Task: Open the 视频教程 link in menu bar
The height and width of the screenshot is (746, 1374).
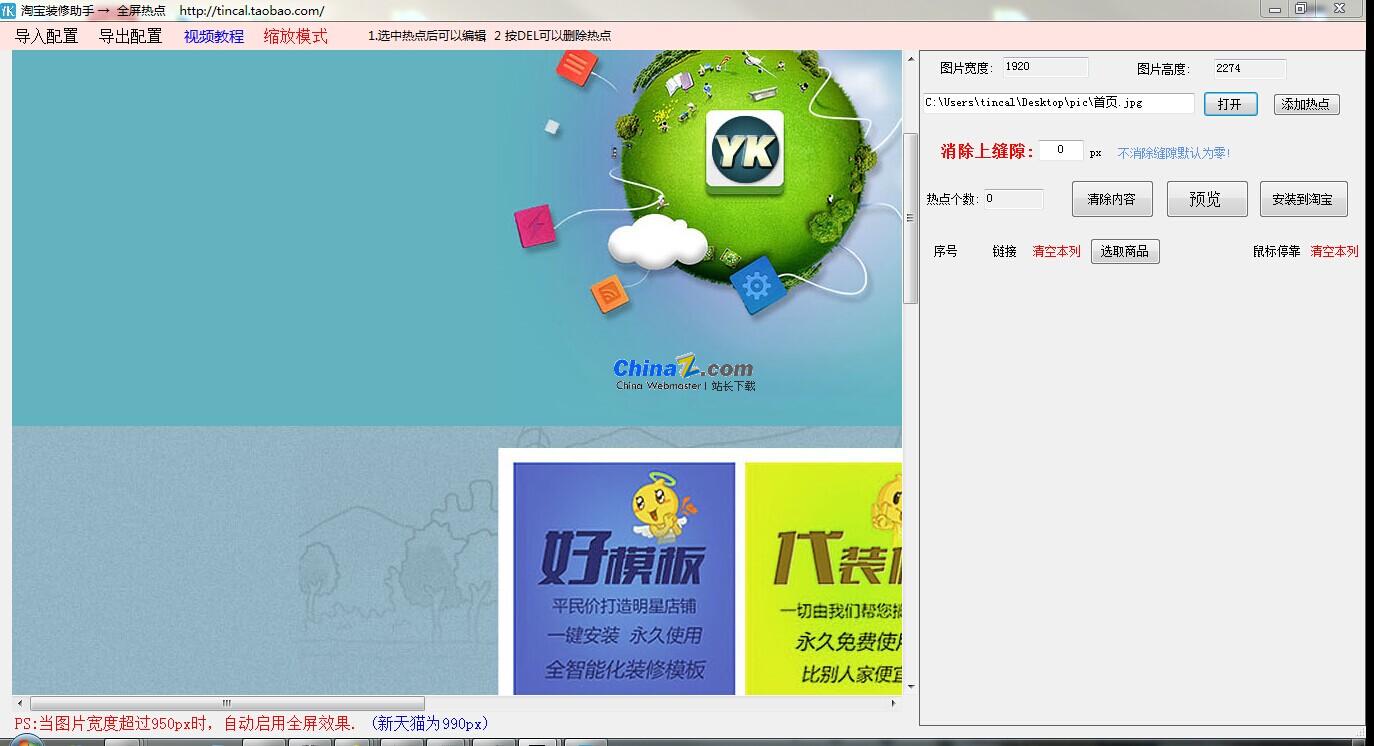Action: tap(214, 36)
